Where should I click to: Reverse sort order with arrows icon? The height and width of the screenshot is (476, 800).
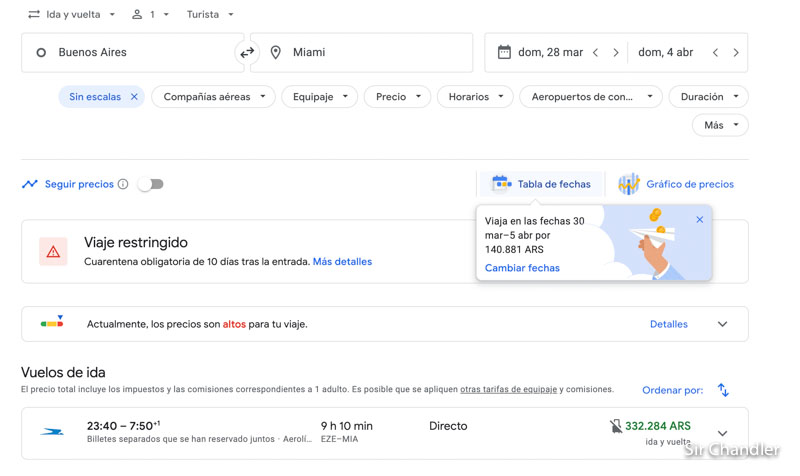pos(723,390)
